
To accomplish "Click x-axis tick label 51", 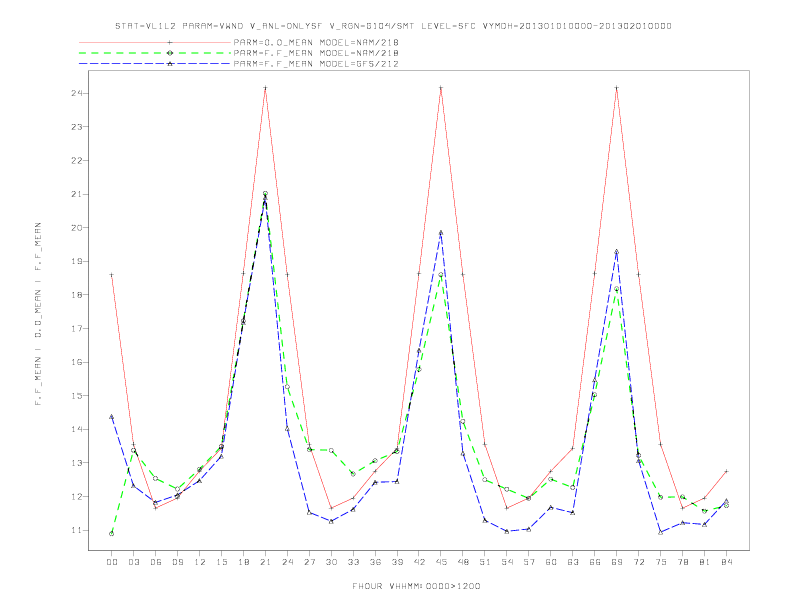I will click(x=485, y=562).
